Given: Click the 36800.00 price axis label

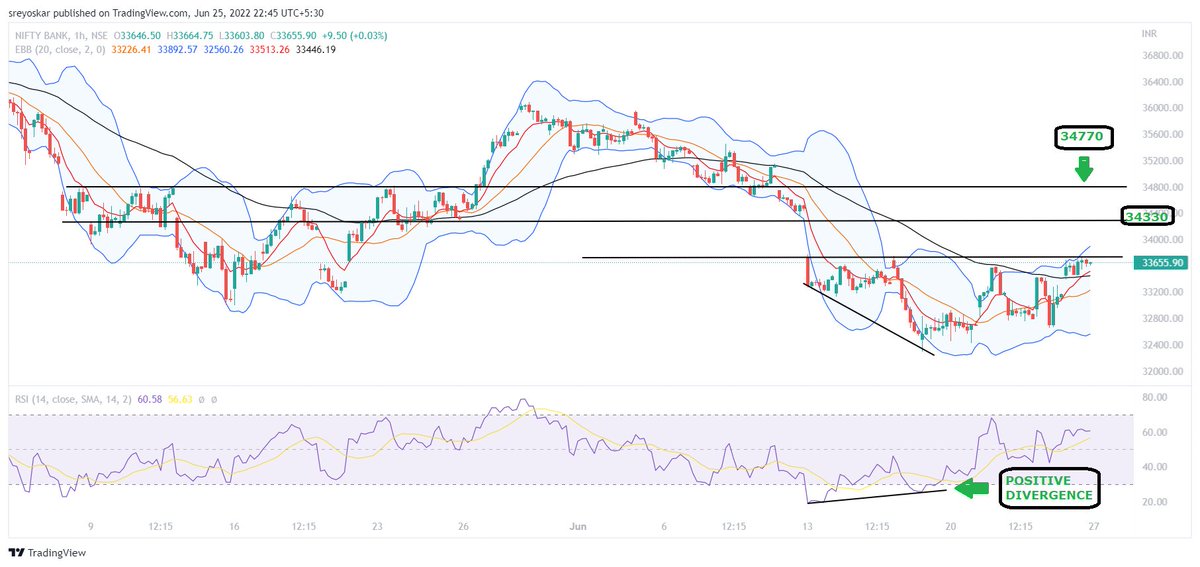Looking at the screenshot, I should point(1162,55).
